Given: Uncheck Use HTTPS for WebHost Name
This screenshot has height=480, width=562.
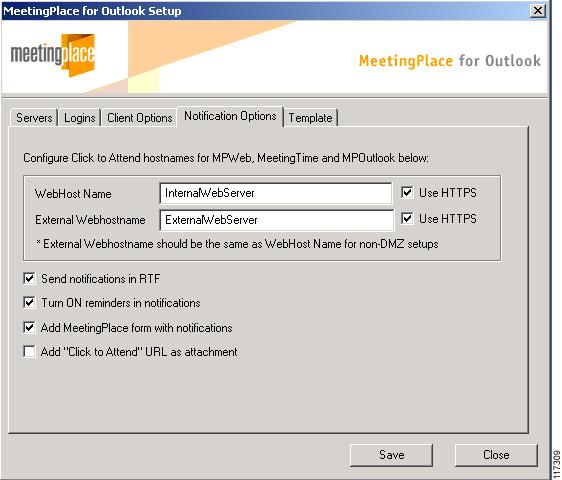Looking at the screenshot, I should (407, 193).
